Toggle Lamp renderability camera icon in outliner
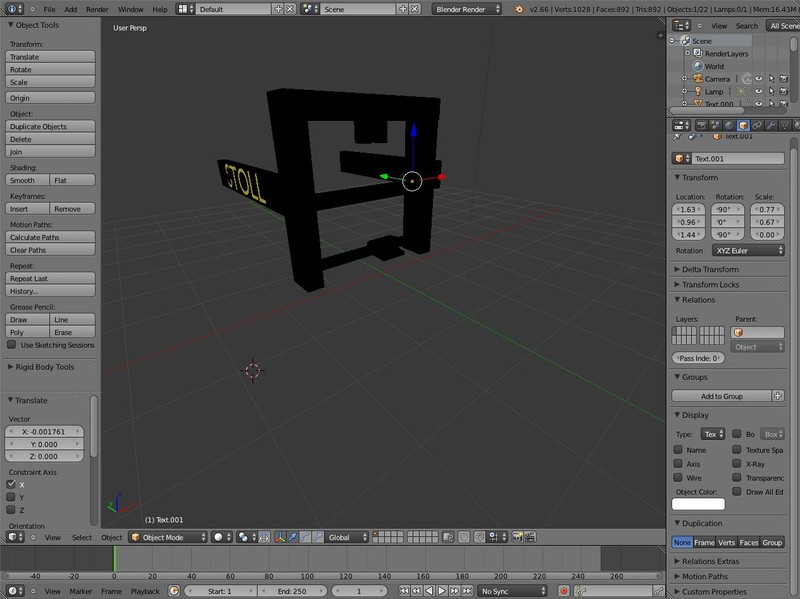The height and width of the screenshot is (599, 800). [784, 91]
